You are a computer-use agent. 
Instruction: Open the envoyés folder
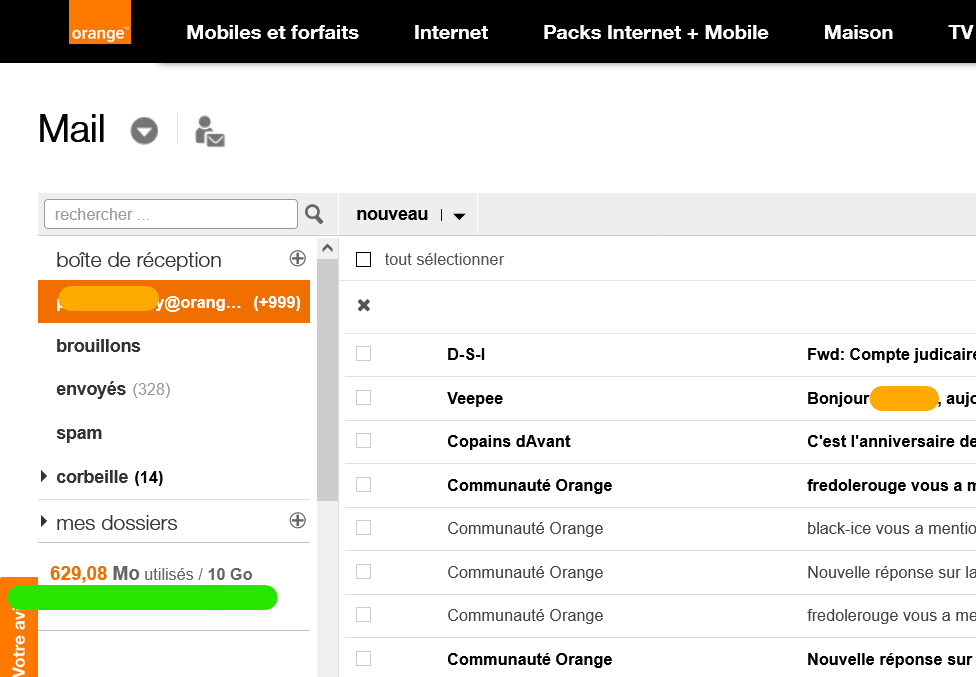(x=113, y=389)
